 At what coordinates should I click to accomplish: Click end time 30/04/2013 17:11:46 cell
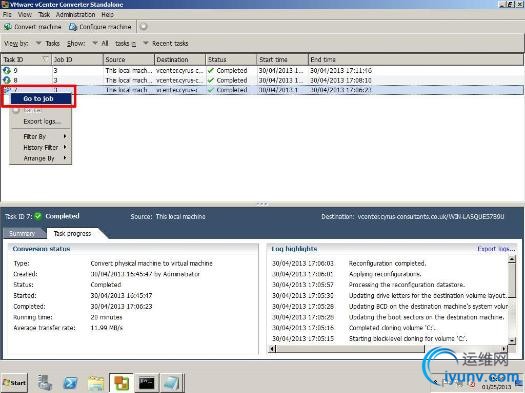(341, 71)
